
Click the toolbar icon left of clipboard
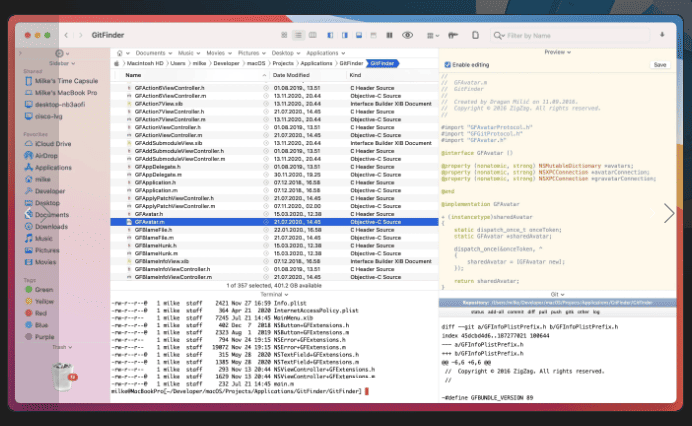453,35
